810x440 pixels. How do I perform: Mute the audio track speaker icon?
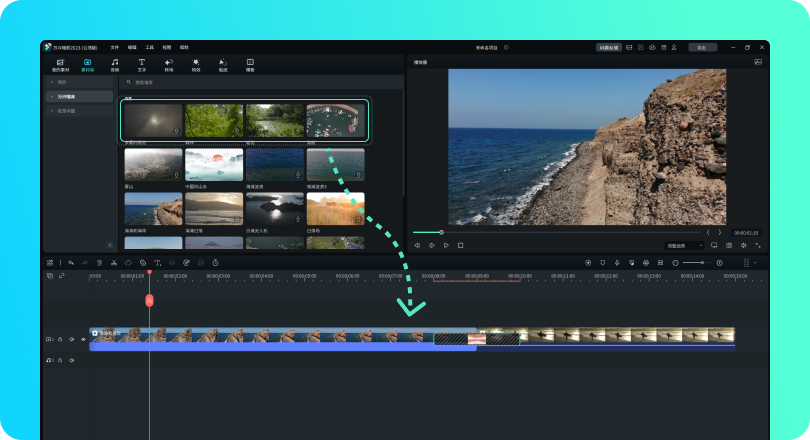[x=71, y=360]
